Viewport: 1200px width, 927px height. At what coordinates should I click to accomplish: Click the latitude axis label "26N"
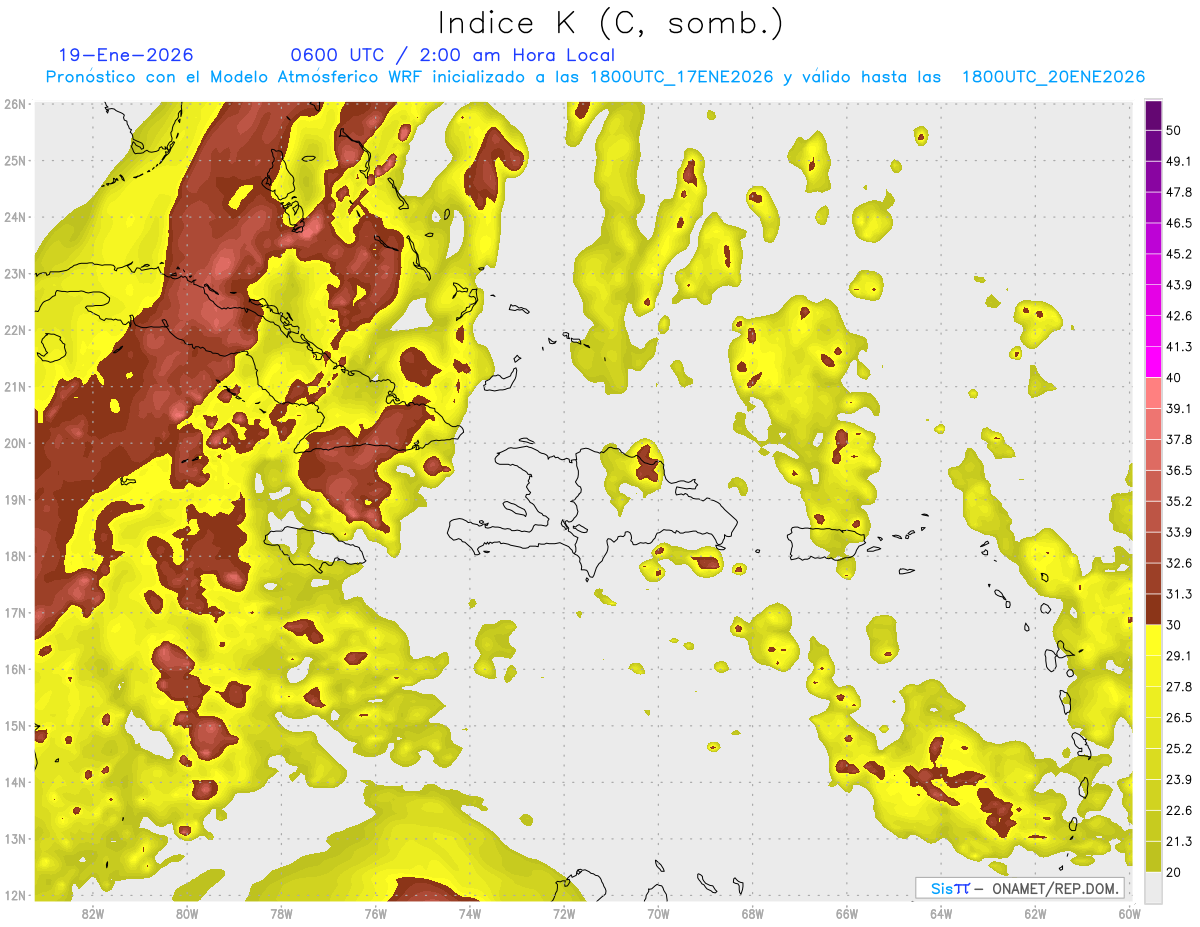pos(16,104)
